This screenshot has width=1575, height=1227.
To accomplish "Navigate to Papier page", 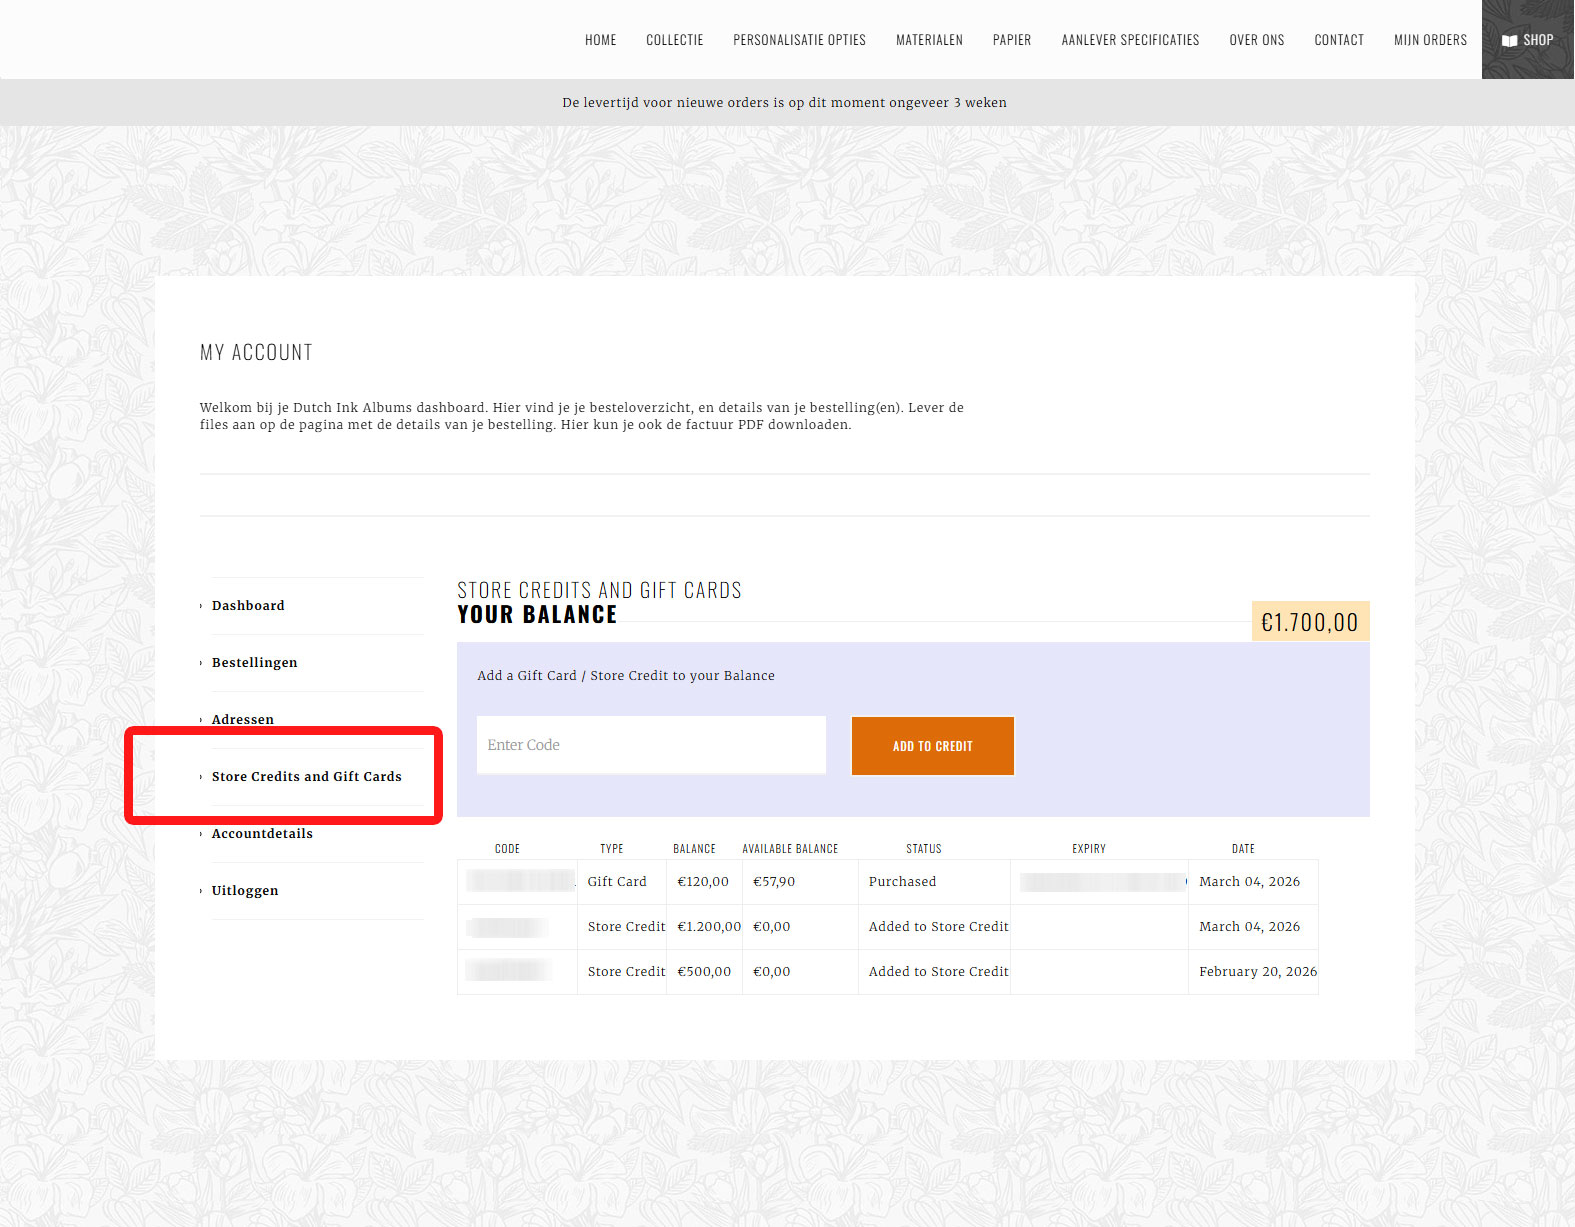I will point(1011,40).
